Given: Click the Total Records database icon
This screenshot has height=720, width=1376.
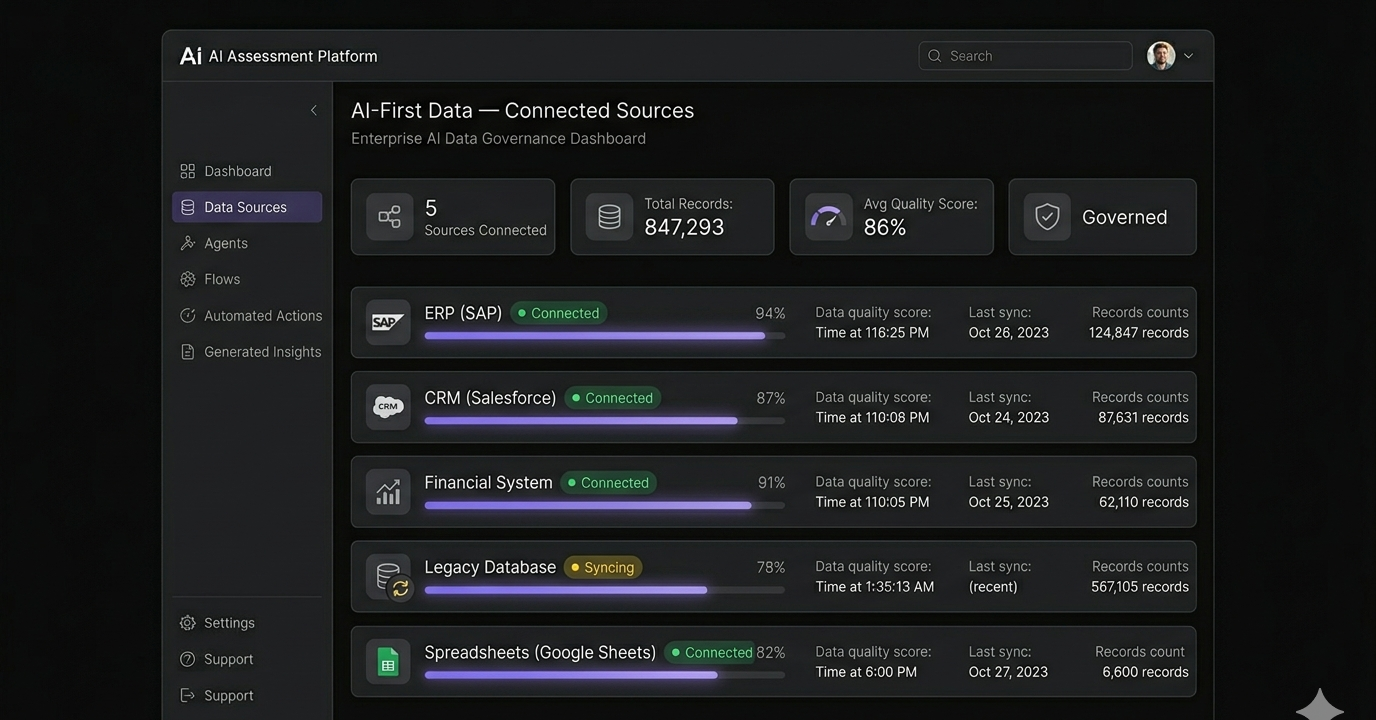Looking at the screenshot, I should (609, 217).
